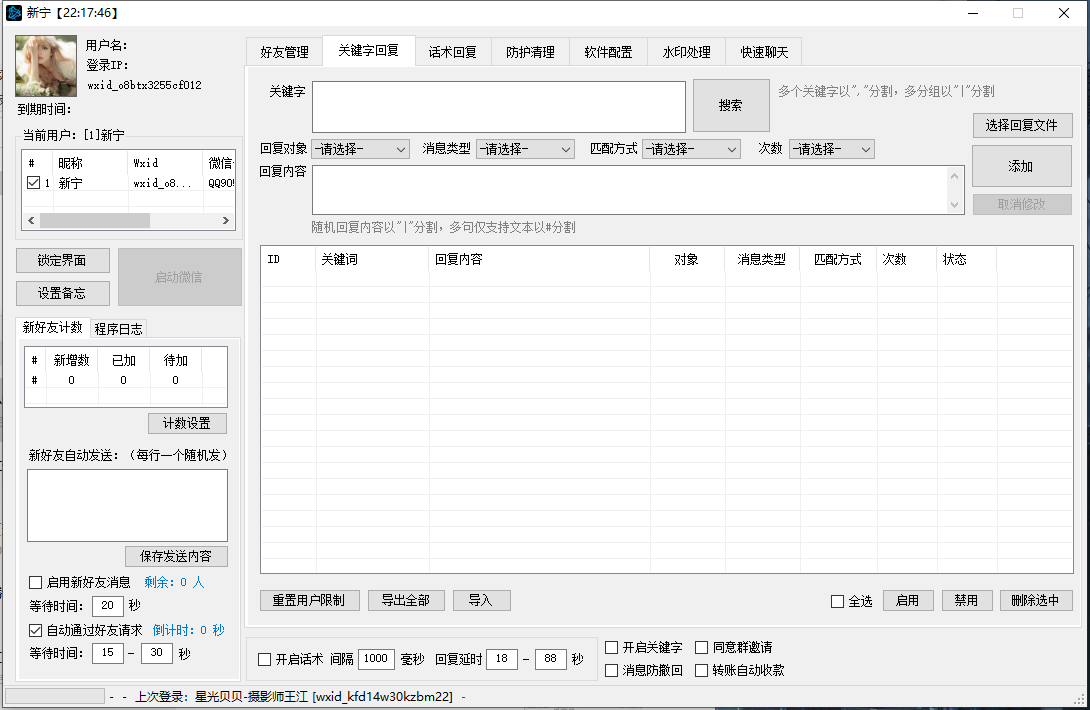Close the 新宁 window
Screen dimensions: 1090x710
1064,13
